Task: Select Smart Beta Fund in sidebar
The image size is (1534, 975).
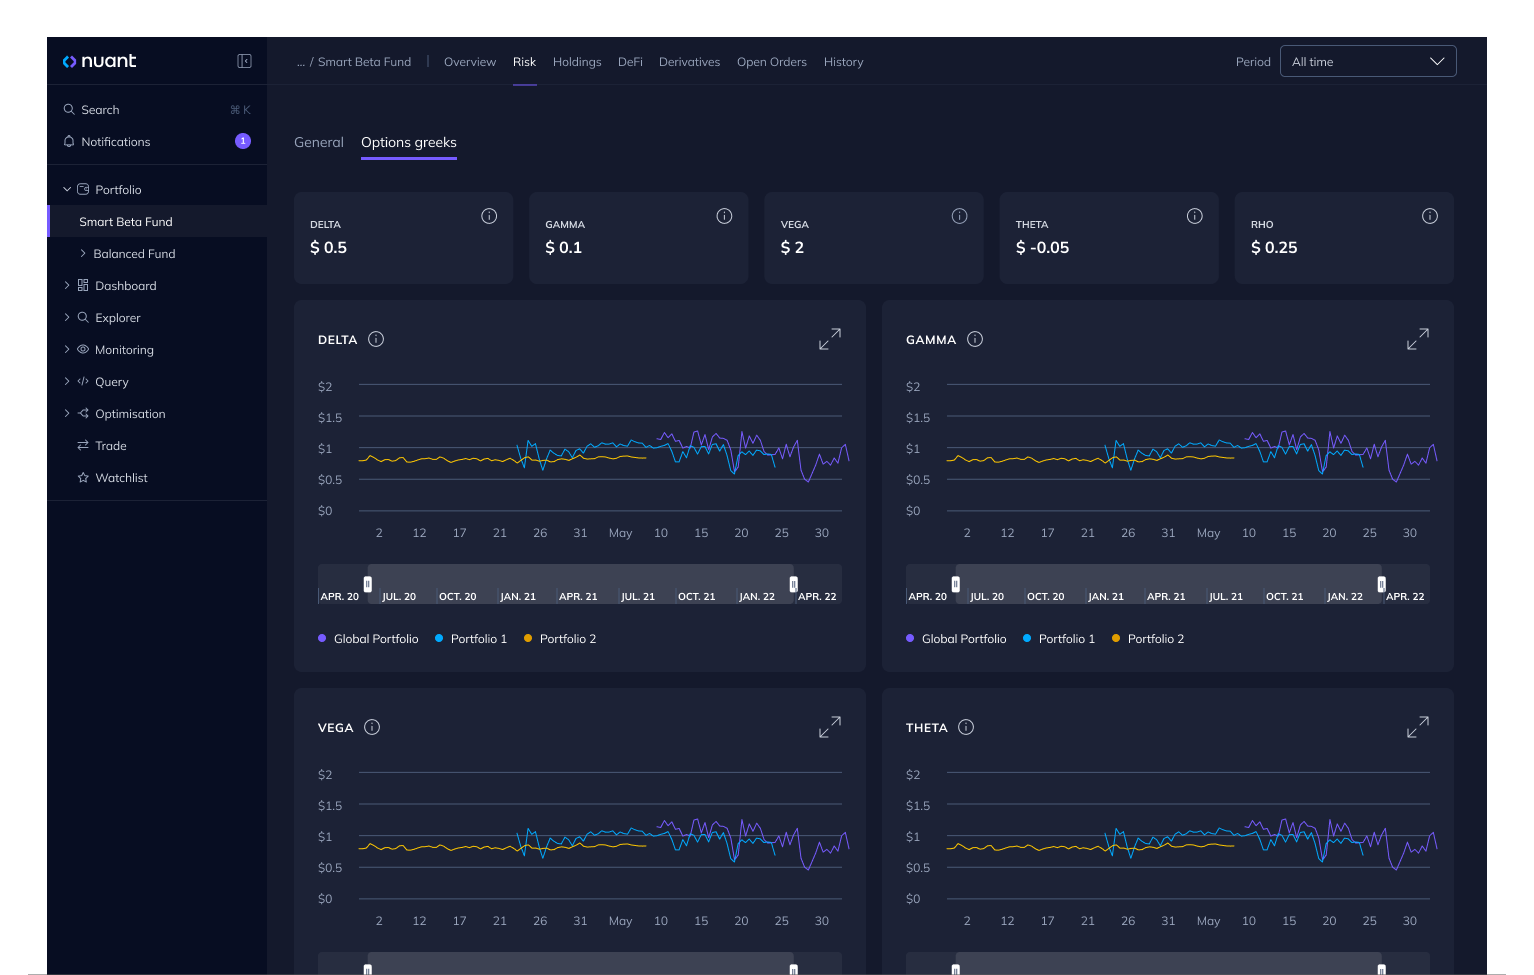Action: (x=157, y=221)
